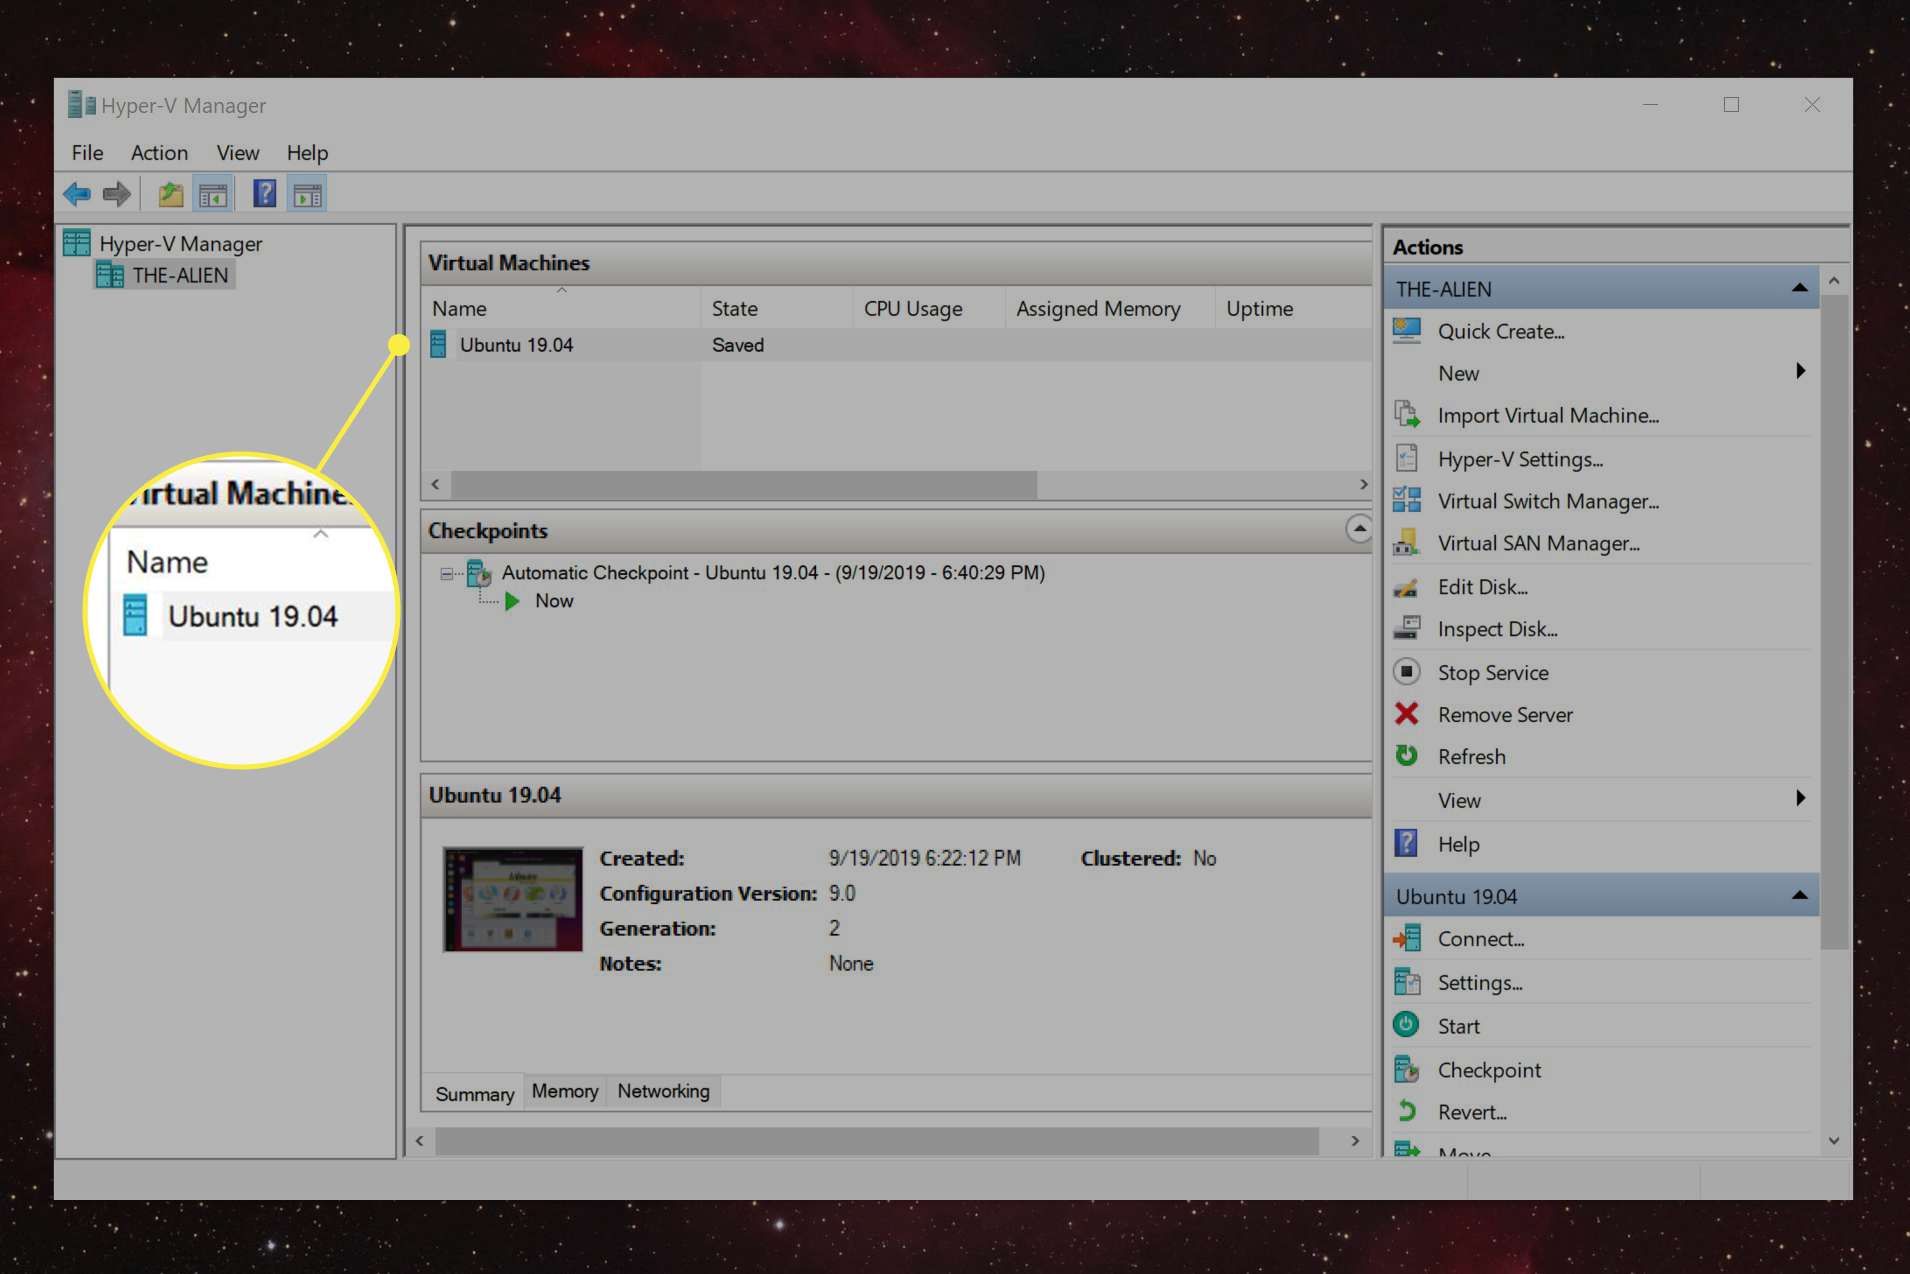The height and width of the screenshot is (1274, 1910).
Task: Open the Action menu
Action: click(x=159, y=153)
